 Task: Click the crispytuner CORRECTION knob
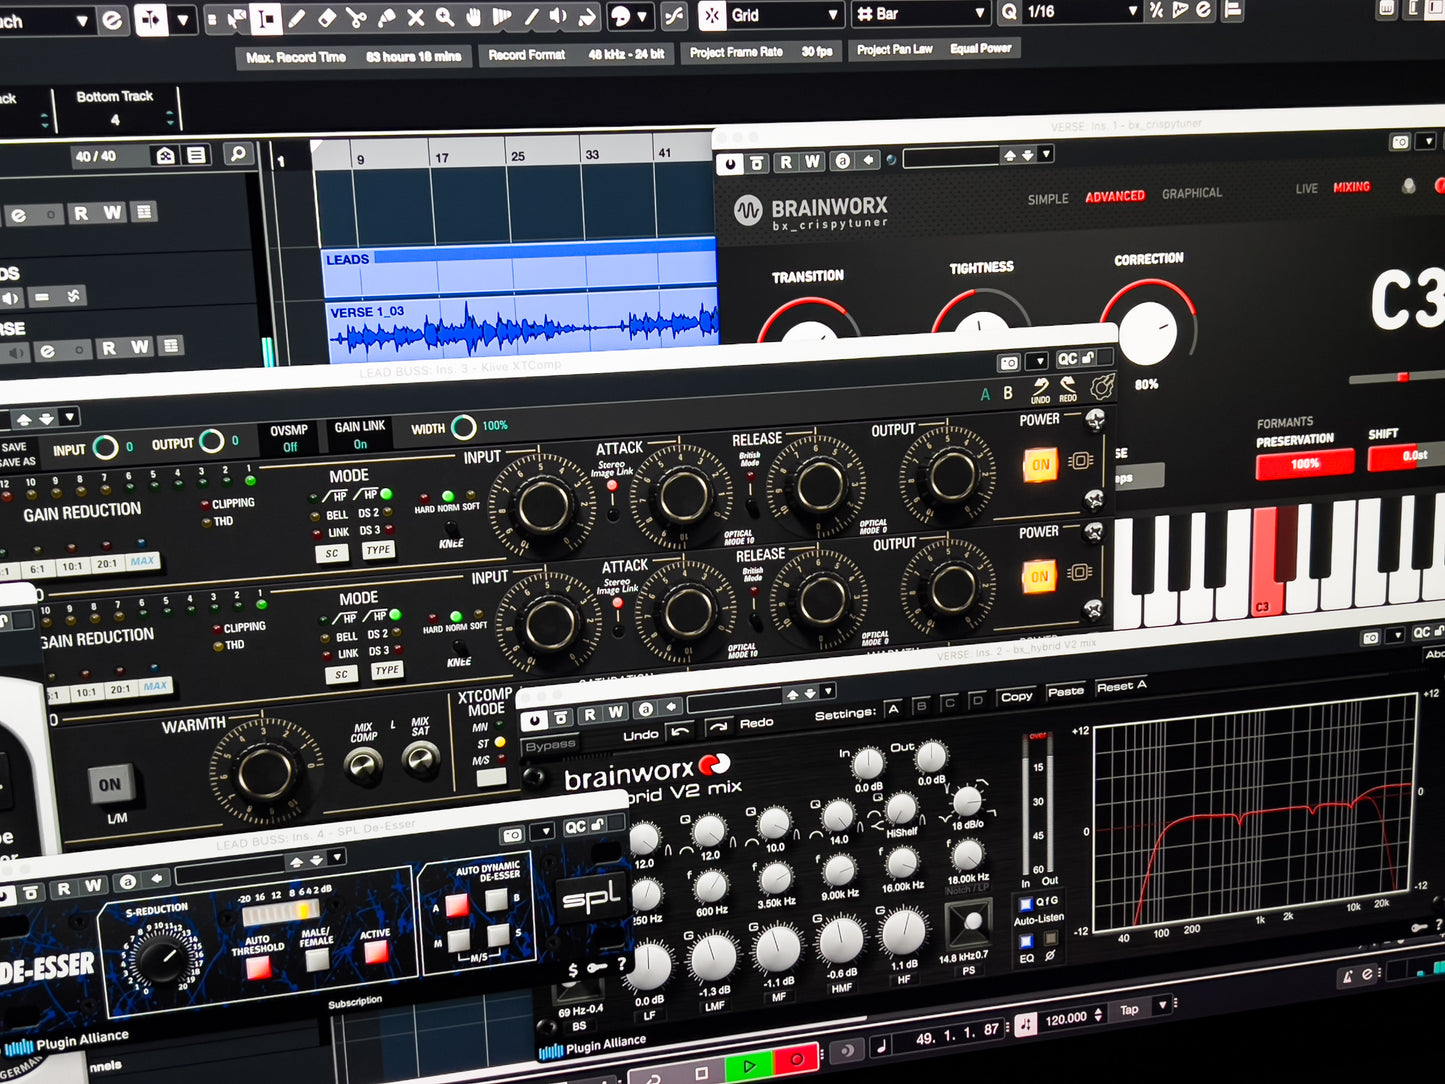click(1148, 332)
